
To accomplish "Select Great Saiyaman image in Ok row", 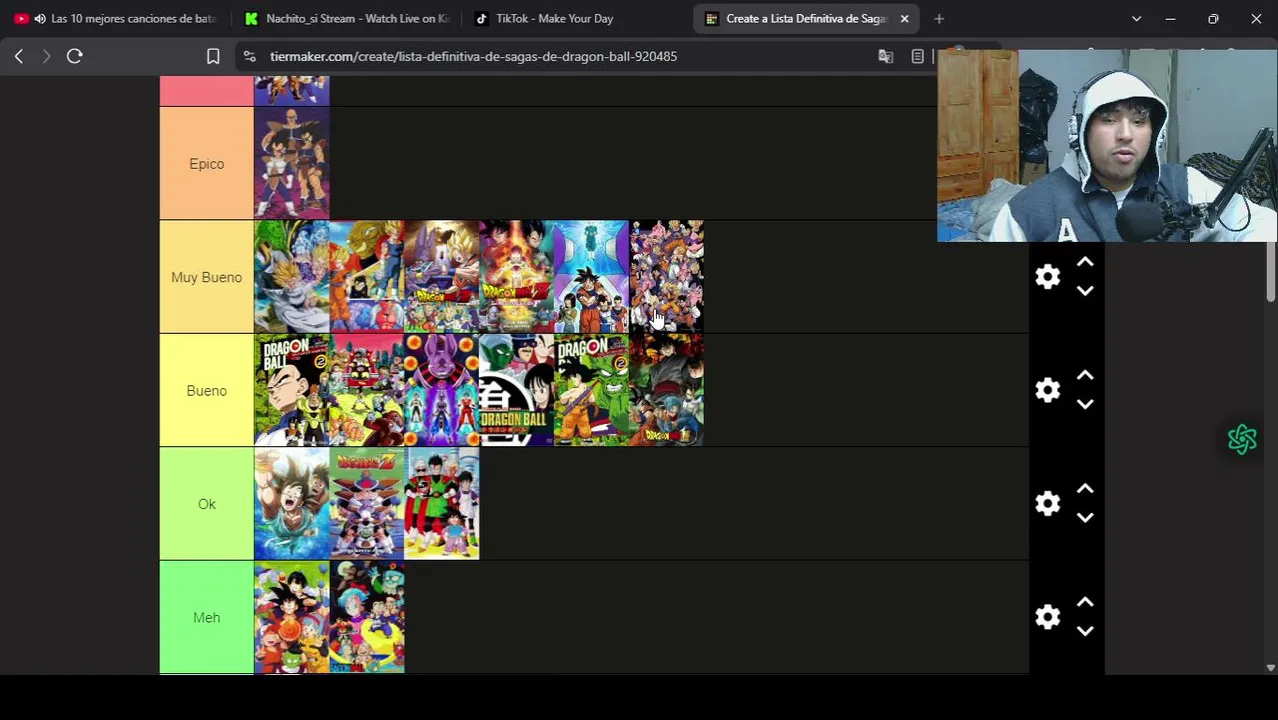I will (442, 504).
